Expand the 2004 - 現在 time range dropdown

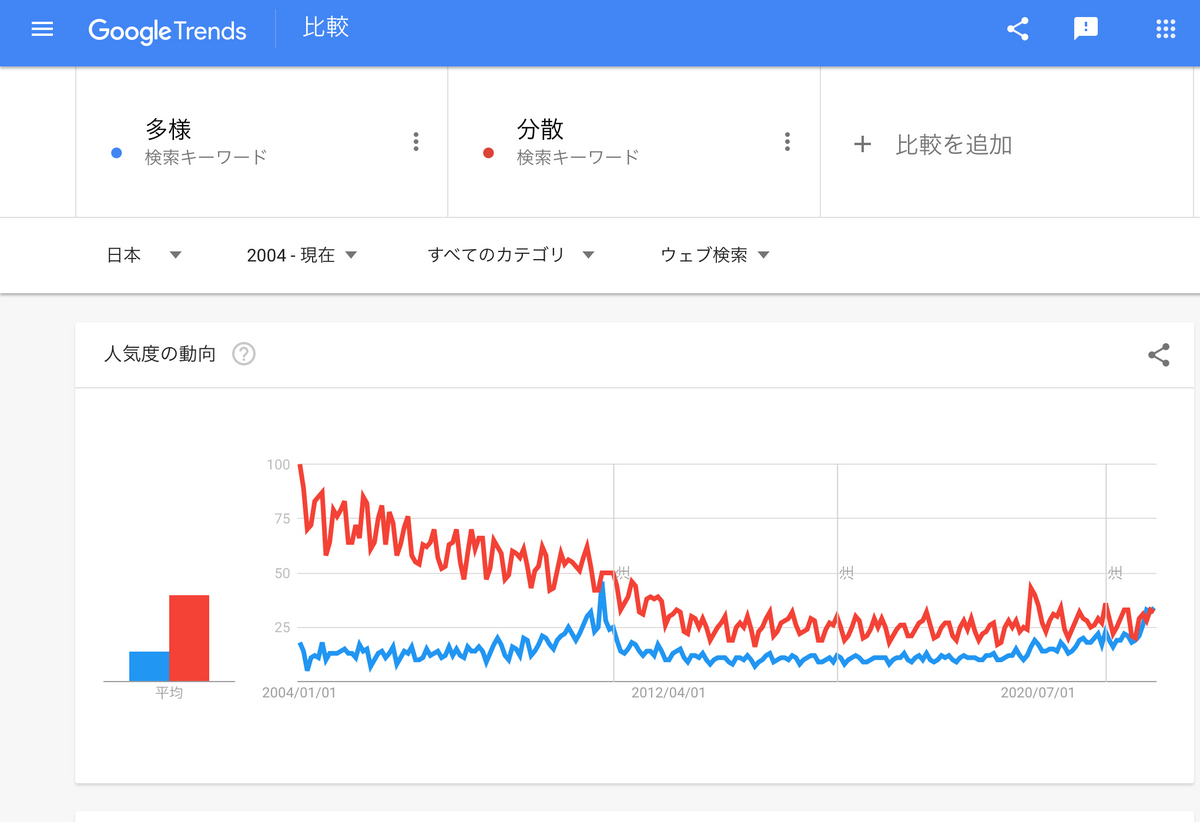pyautogui.click(x=302, y=255)
